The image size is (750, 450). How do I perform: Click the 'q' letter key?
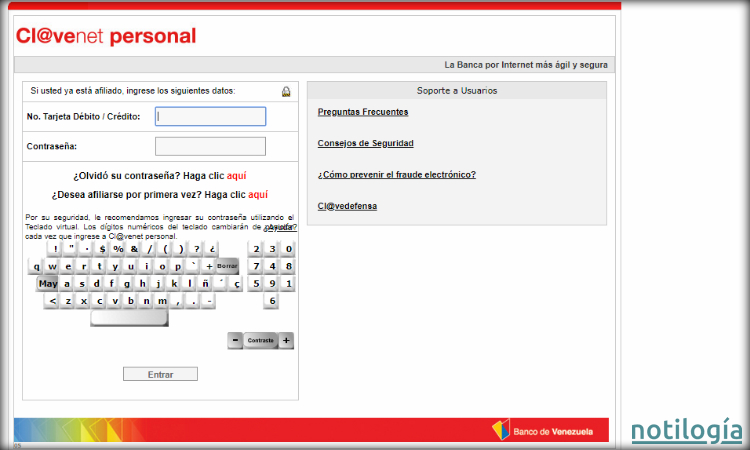(x=36, y=266)
